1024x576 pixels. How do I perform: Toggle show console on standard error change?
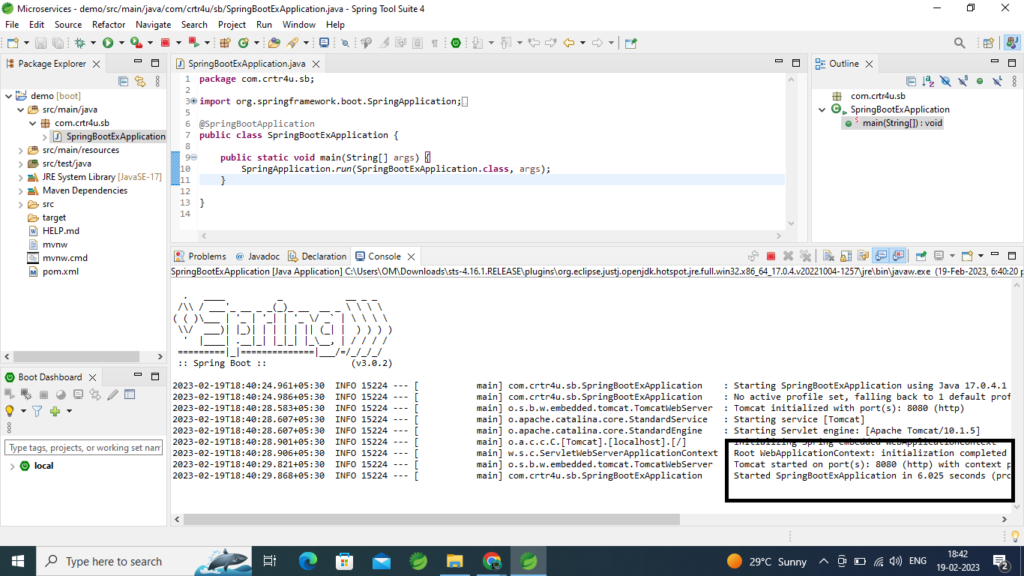point(899,256)
